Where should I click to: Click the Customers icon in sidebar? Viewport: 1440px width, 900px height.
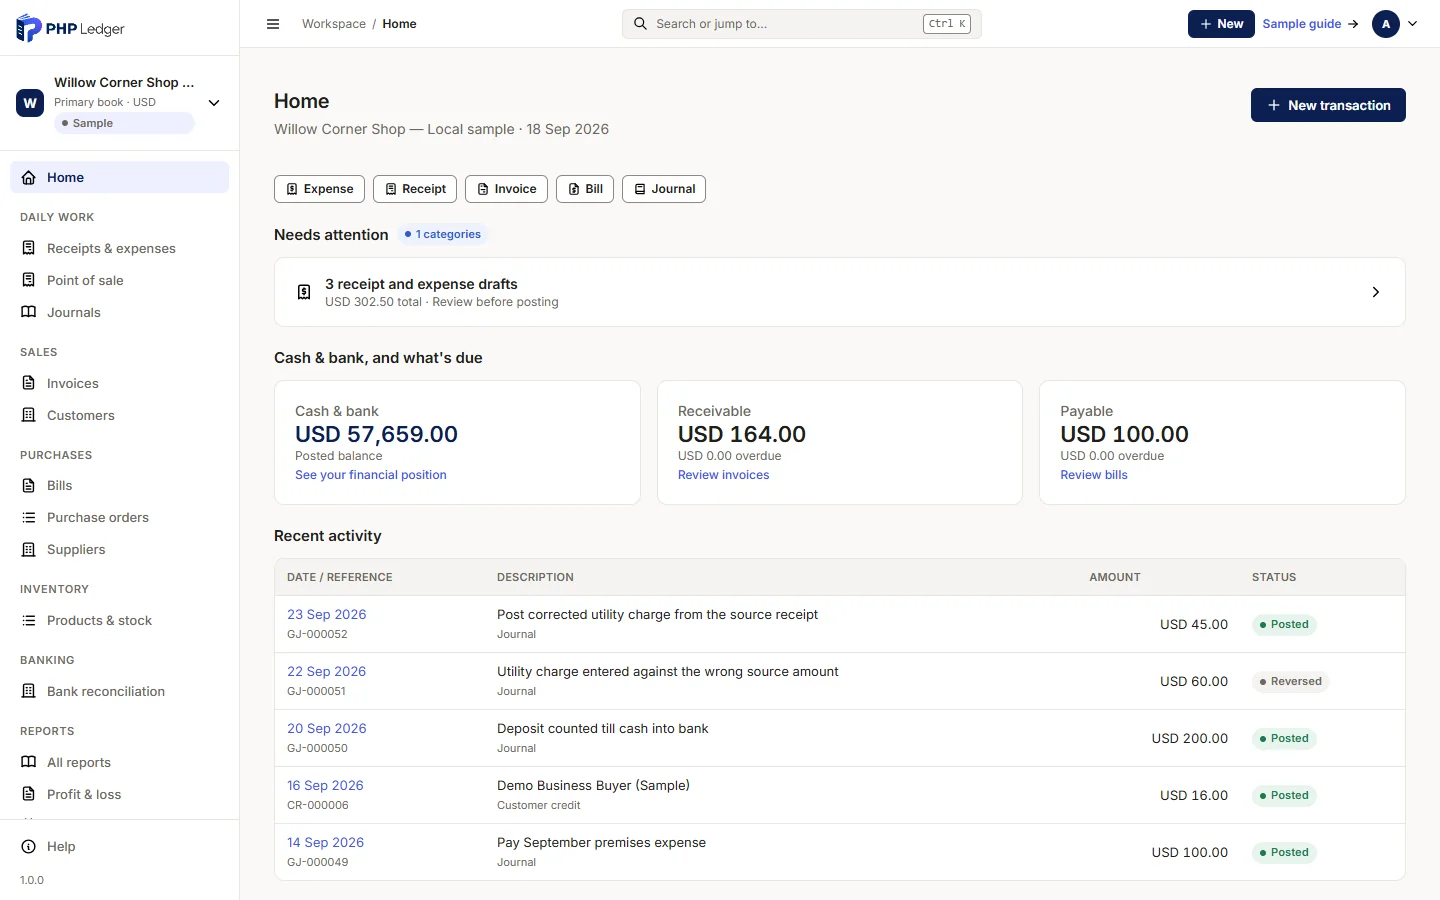(x=29, y=415)
